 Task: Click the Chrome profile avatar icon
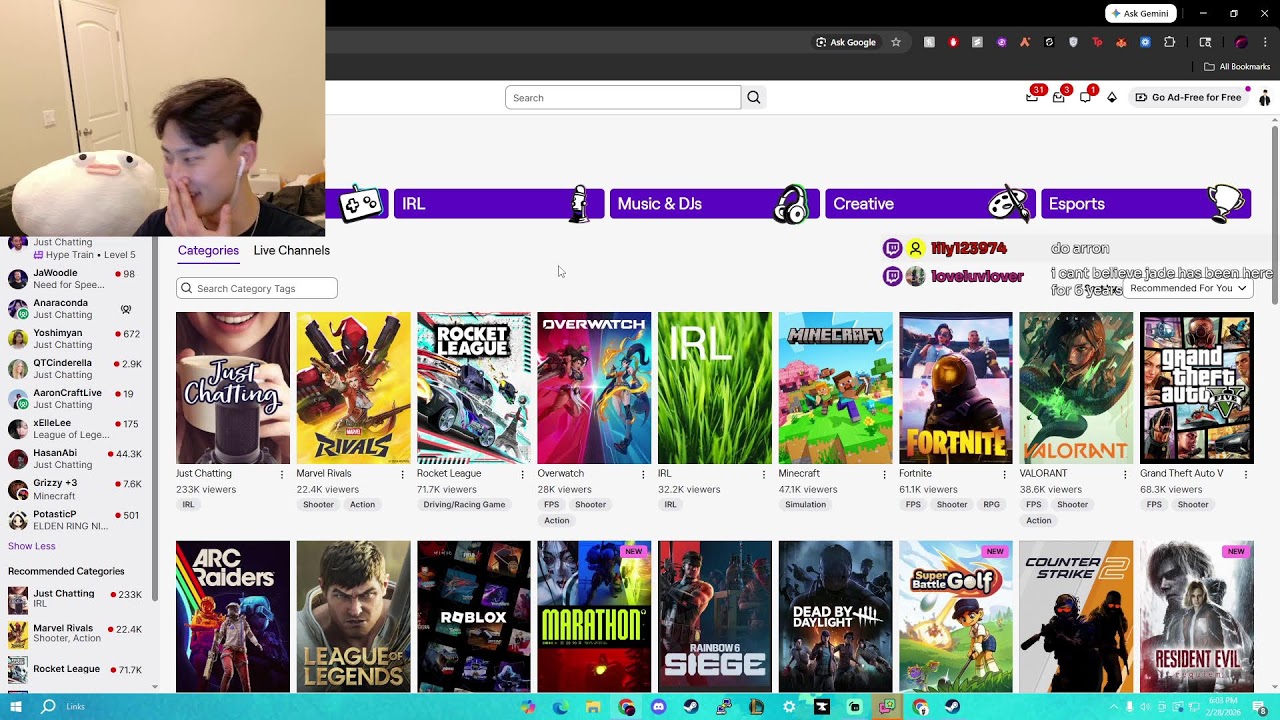click(1241, 42)
